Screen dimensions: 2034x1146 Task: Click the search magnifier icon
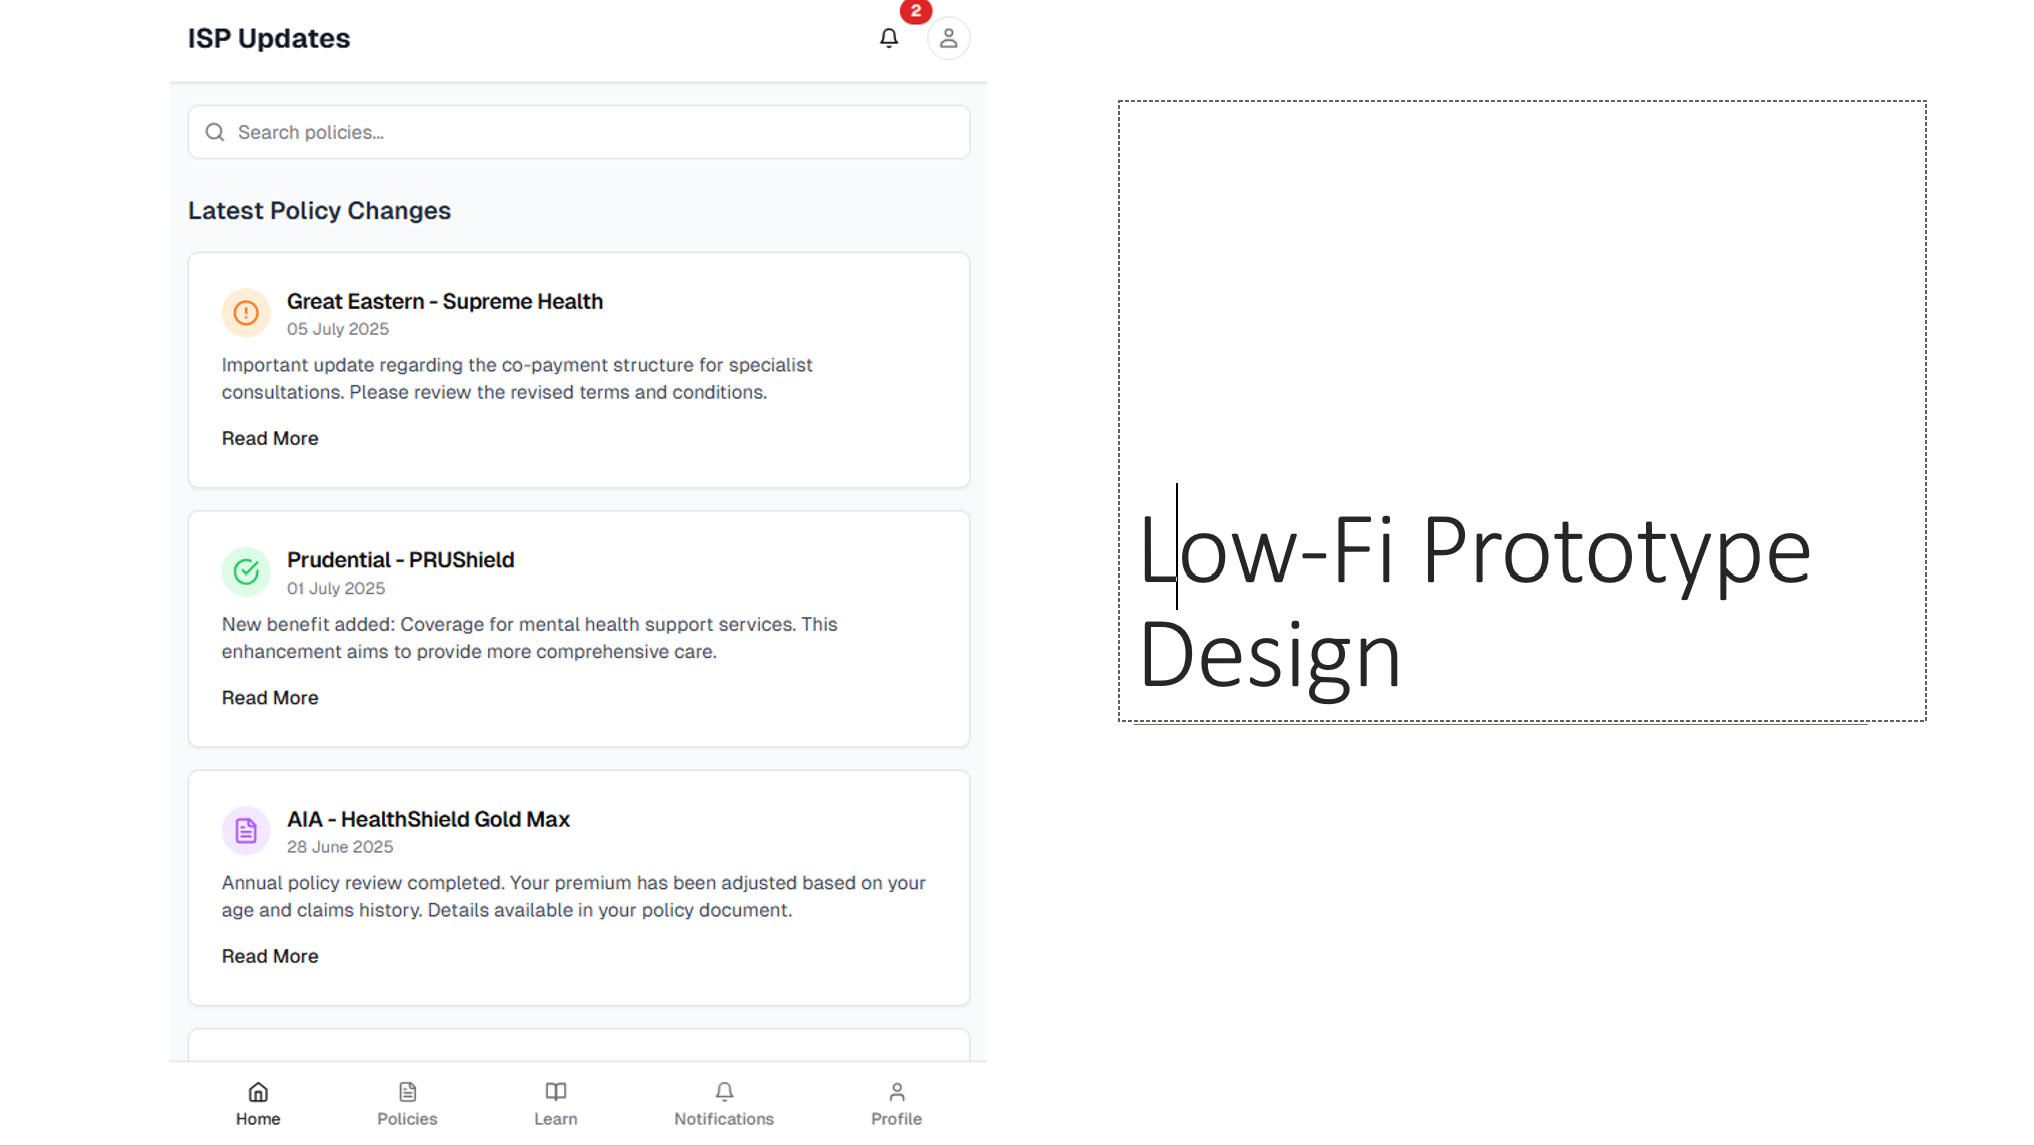coord(215,132)
